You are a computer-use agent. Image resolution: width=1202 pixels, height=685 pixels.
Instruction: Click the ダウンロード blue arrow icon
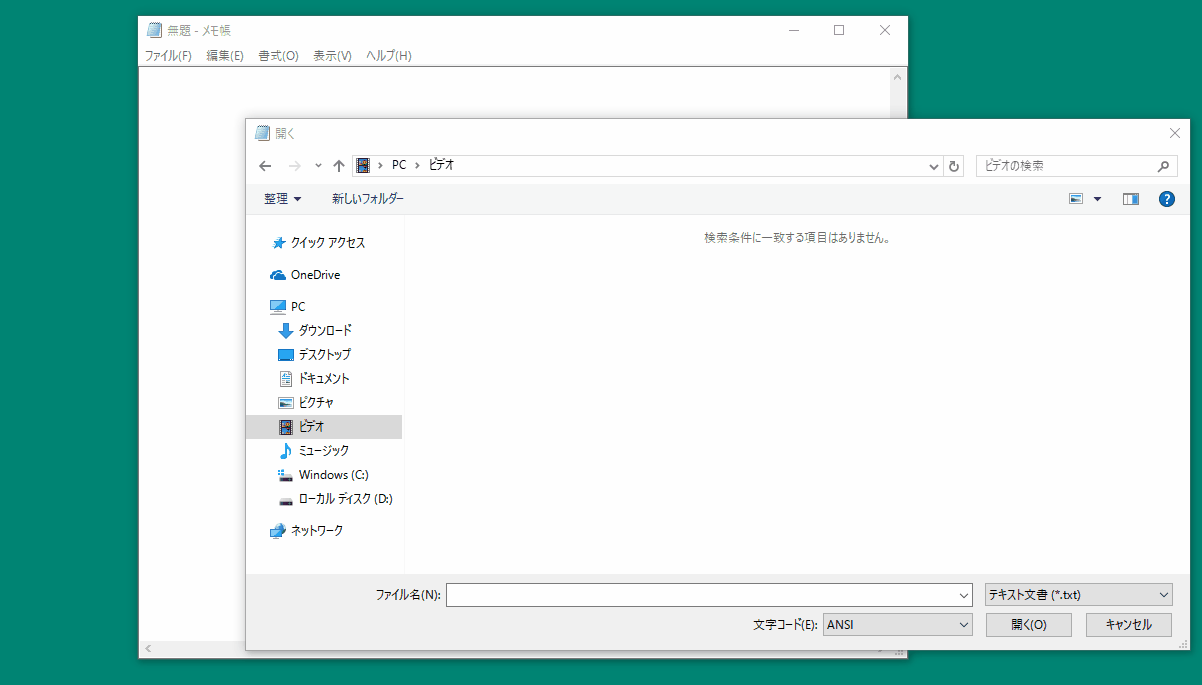286,330
